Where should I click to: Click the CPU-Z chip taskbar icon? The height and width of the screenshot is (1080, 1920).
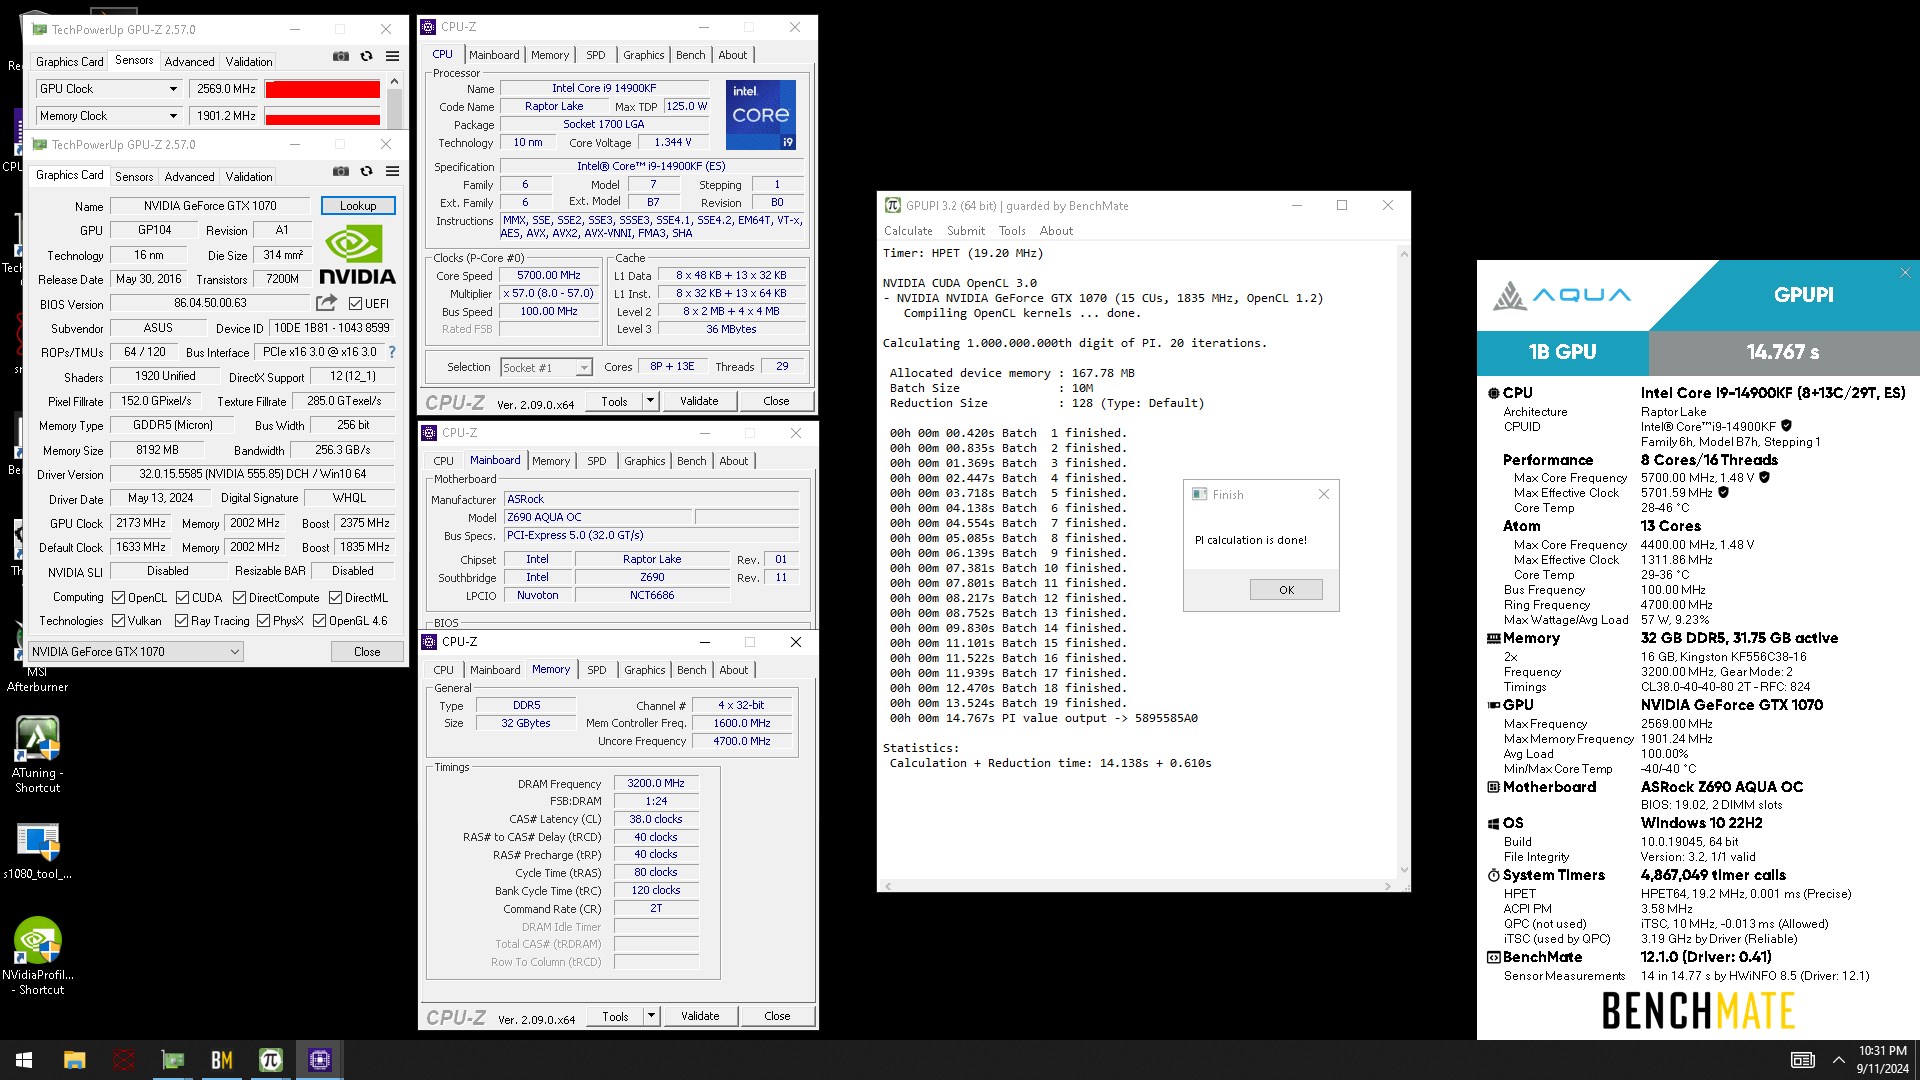coord(320,1060)
